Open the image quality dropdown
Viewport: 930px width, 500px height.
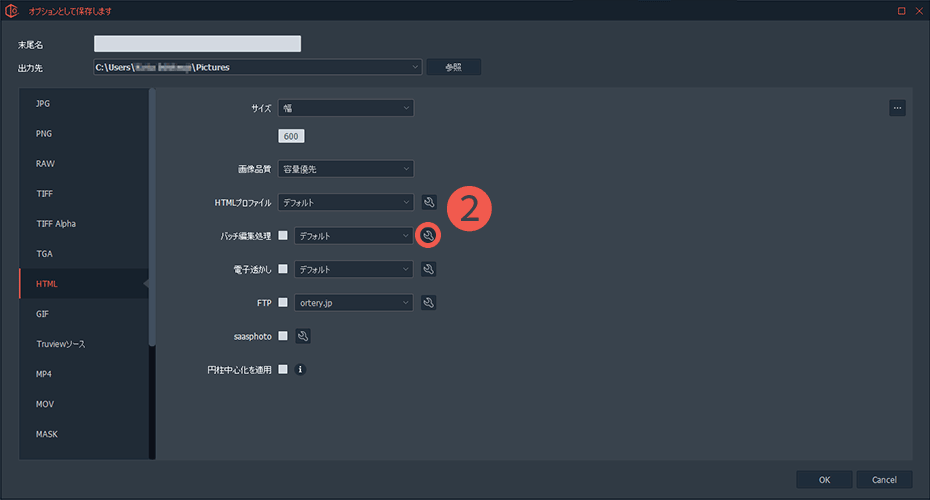[x=345, y=169]
